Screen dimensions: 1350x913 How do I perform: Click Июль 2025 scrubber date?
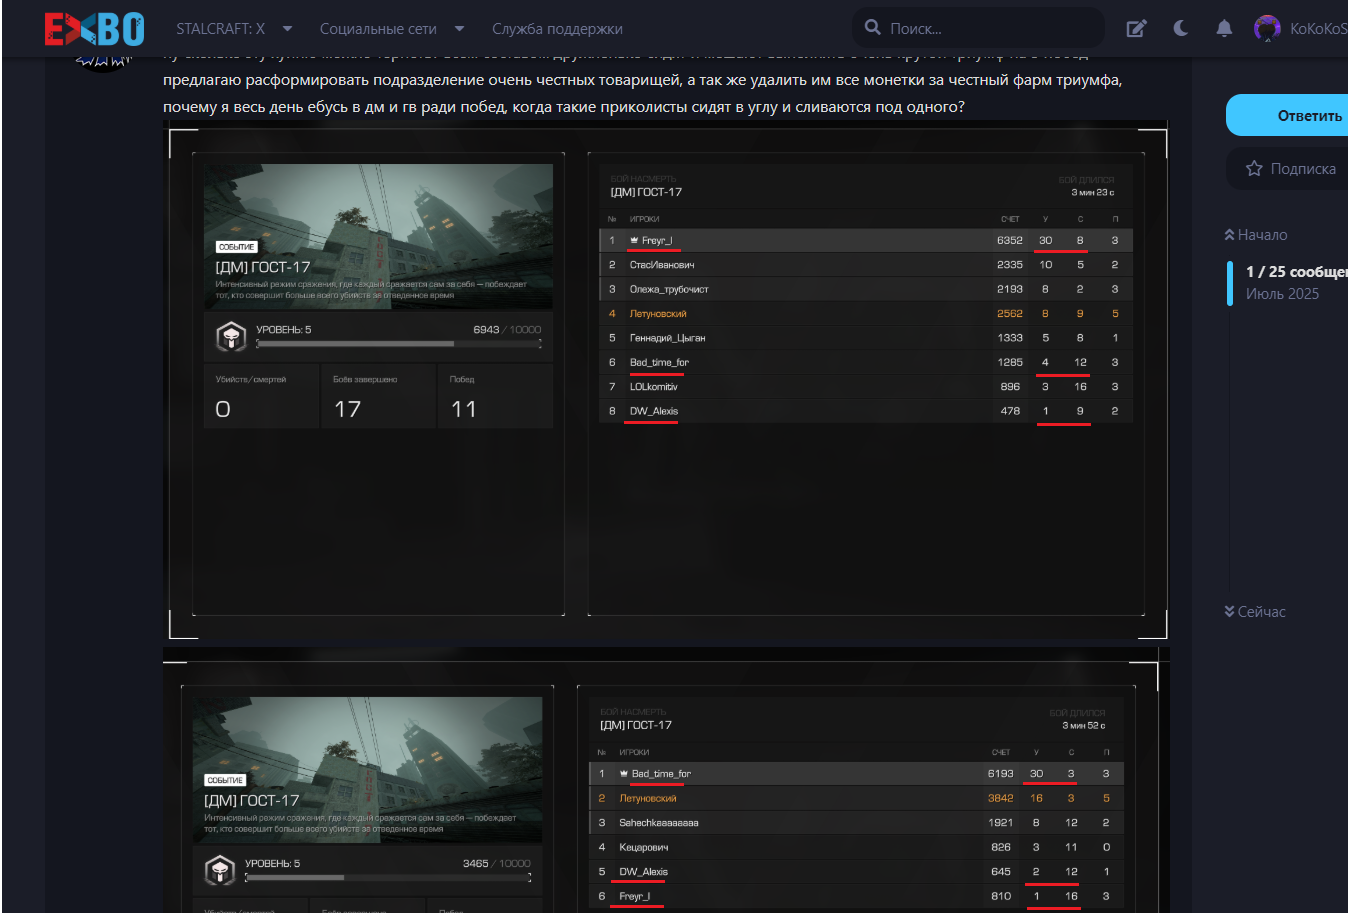tap(1282, 294)
